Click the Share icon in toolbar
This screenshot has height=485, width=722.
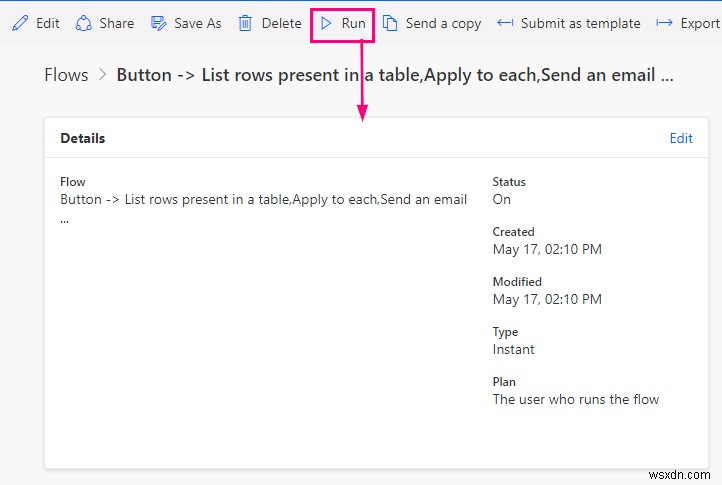point(83,23)
